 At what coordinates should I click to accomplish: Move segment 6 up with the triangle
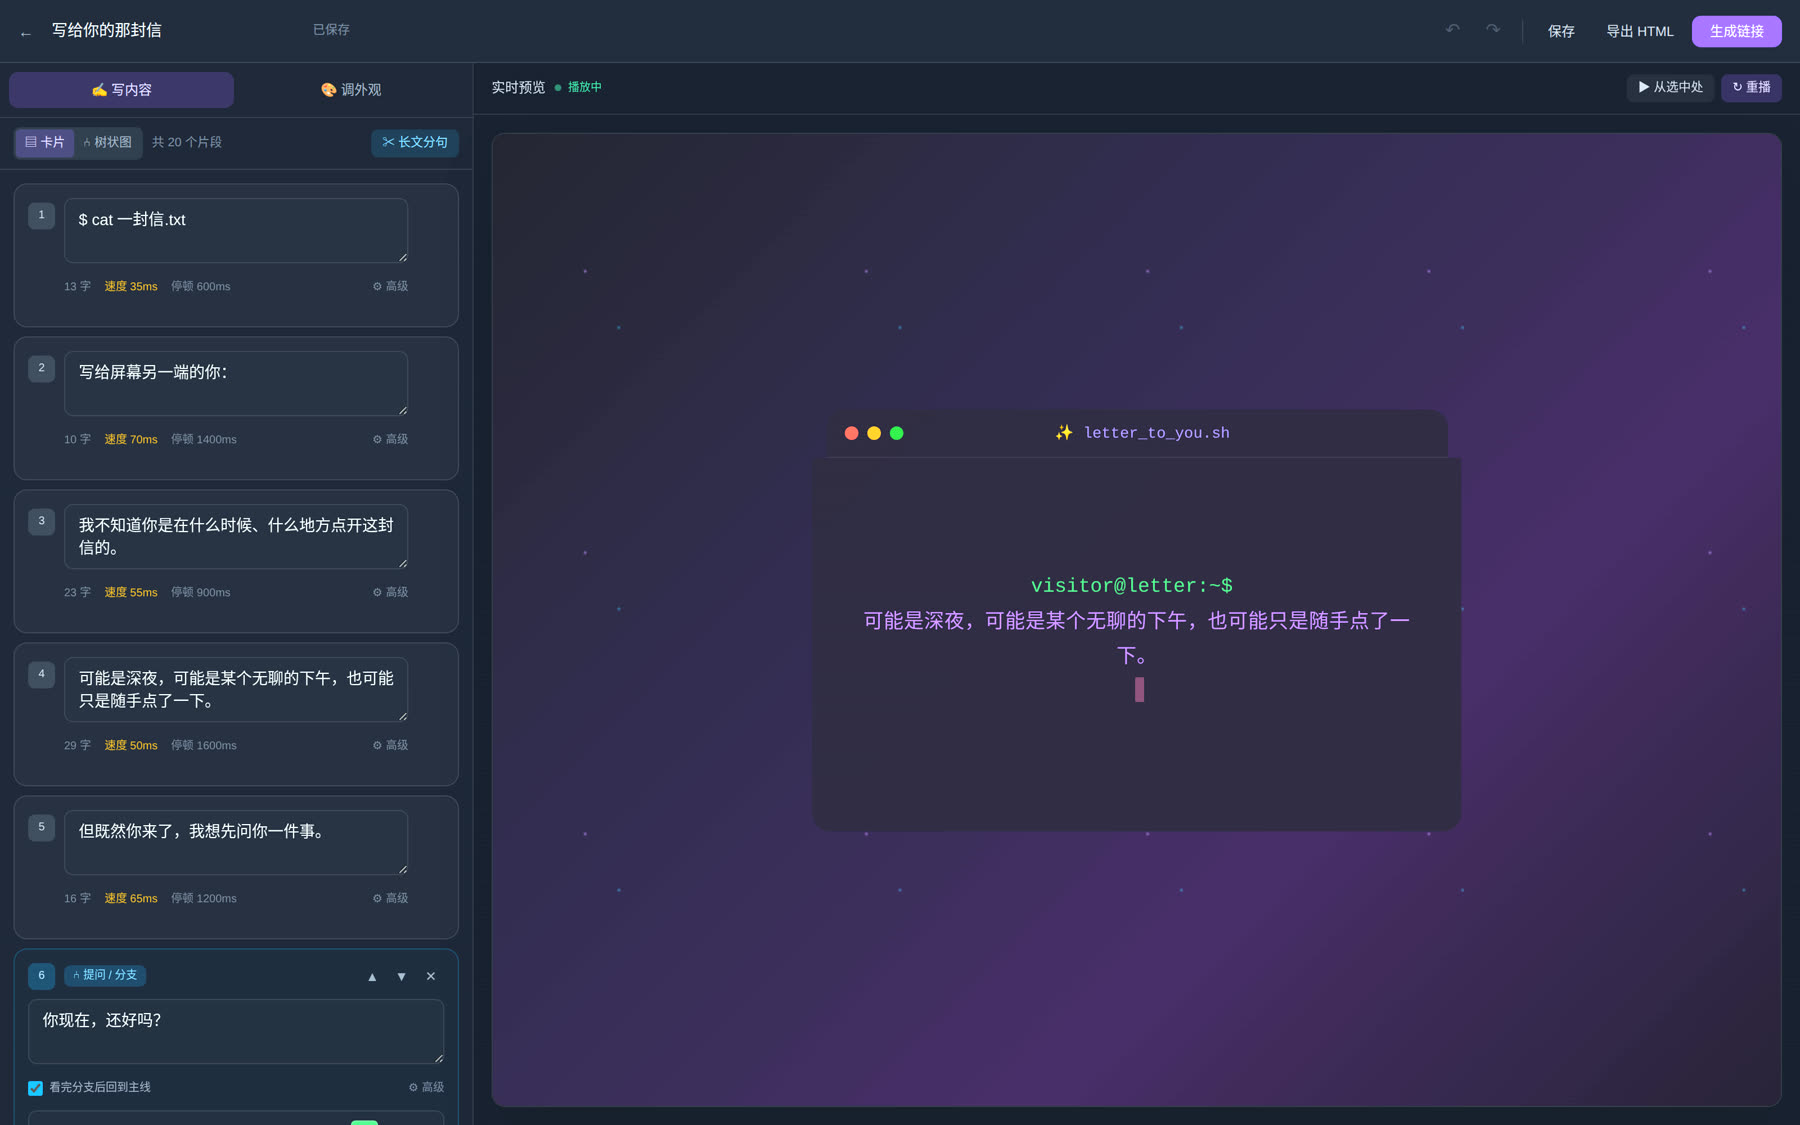click(x=372, y=976)
